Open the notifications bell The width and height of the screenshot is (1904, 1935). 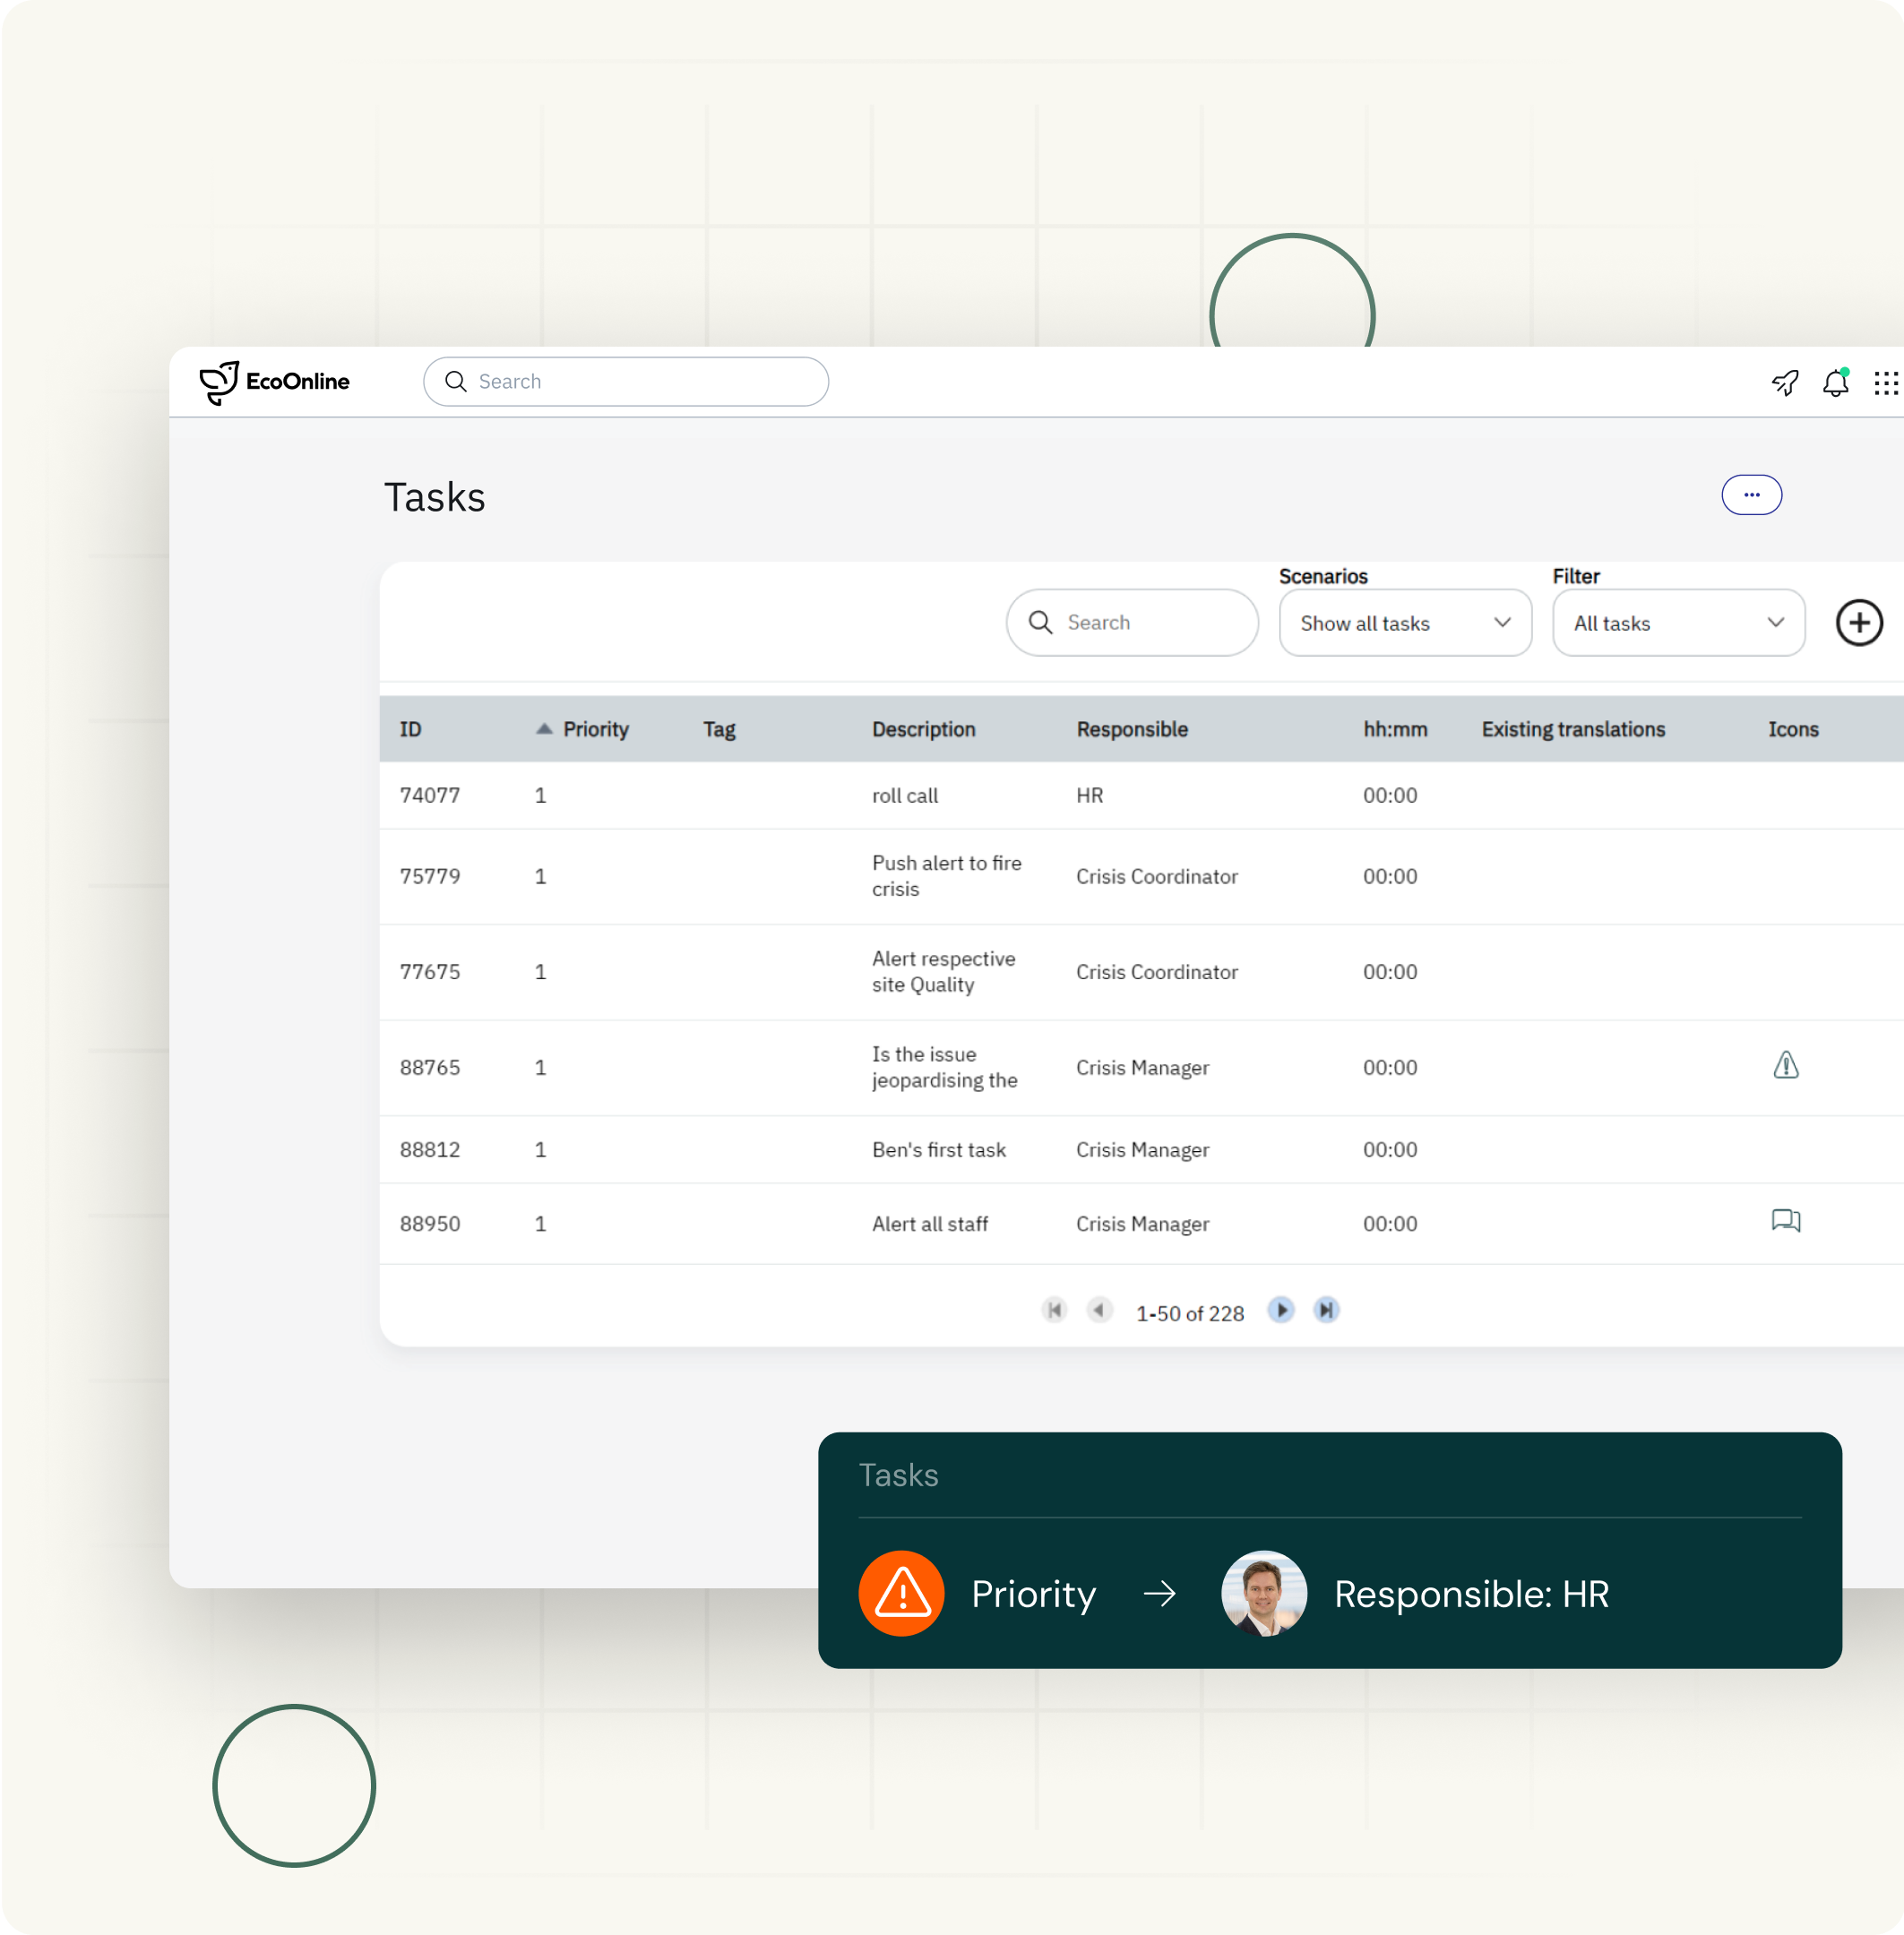click(1835, 383)
